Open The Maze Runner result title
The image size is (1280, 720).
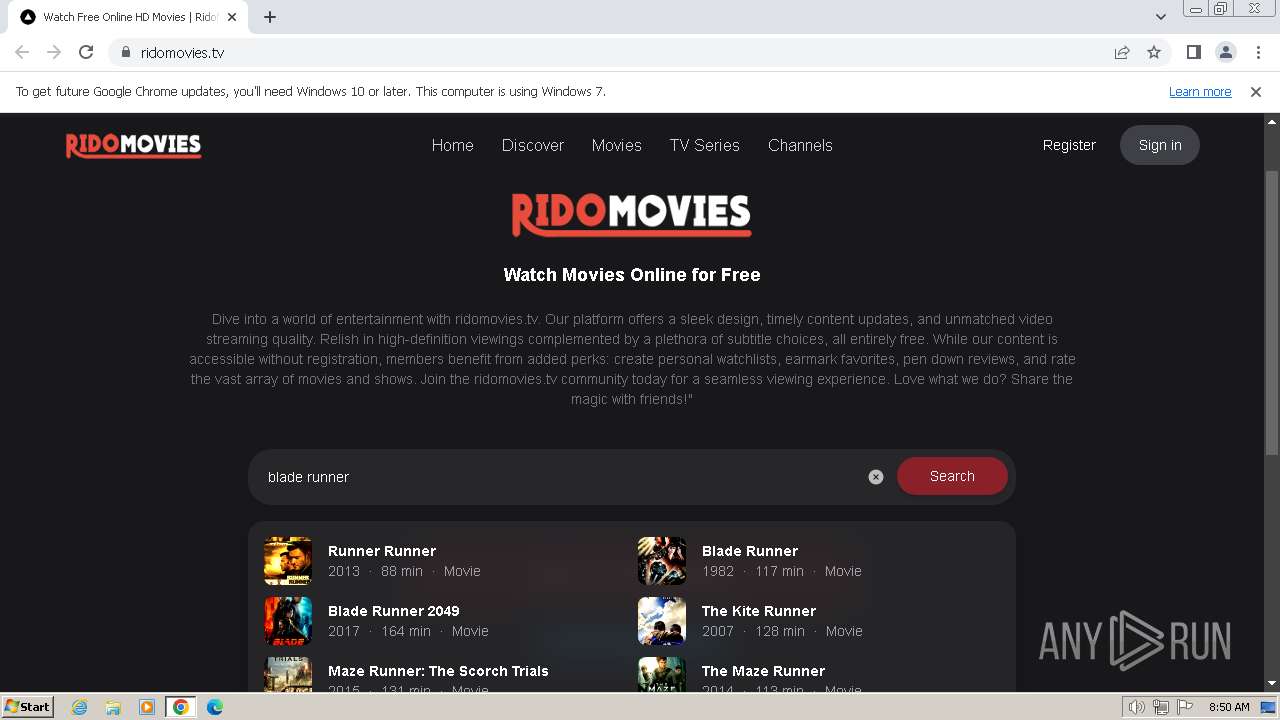[x=763, y=671]
